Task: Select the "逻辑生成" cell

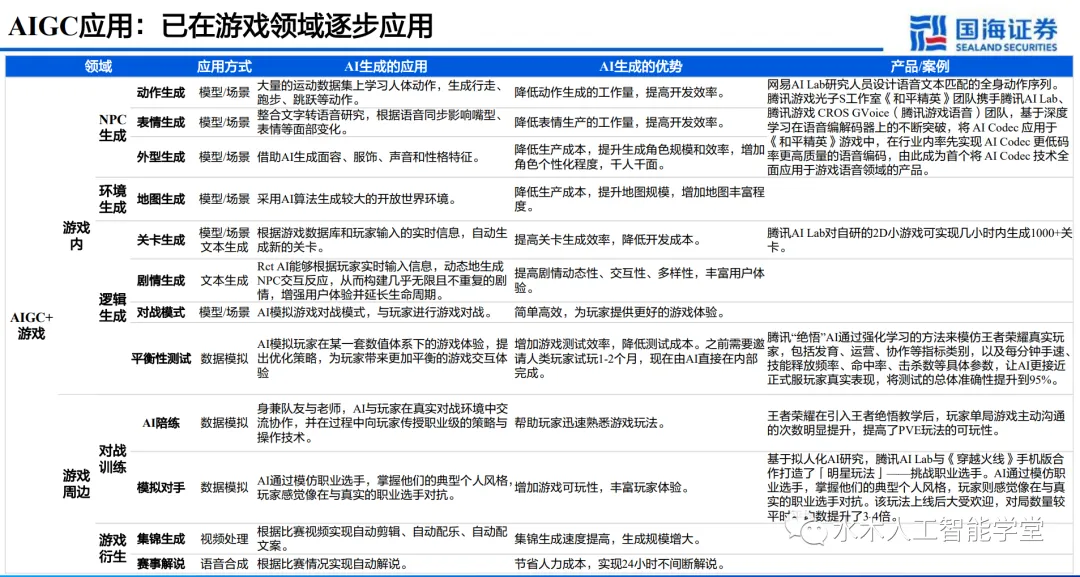Action: (112, 307)
